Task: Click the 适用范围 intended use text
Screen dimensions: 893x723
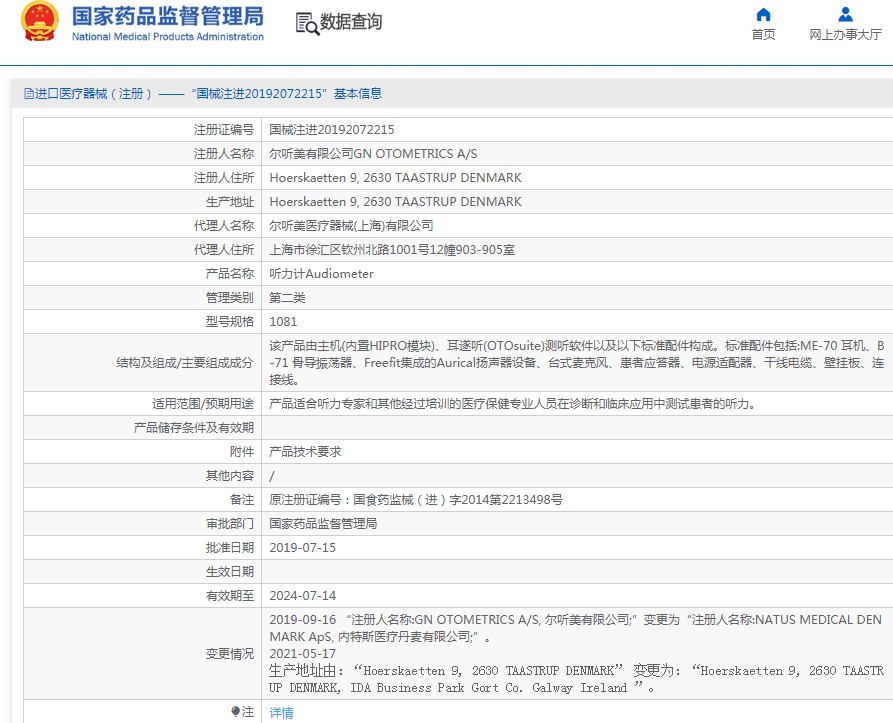Action: (512, 404)
